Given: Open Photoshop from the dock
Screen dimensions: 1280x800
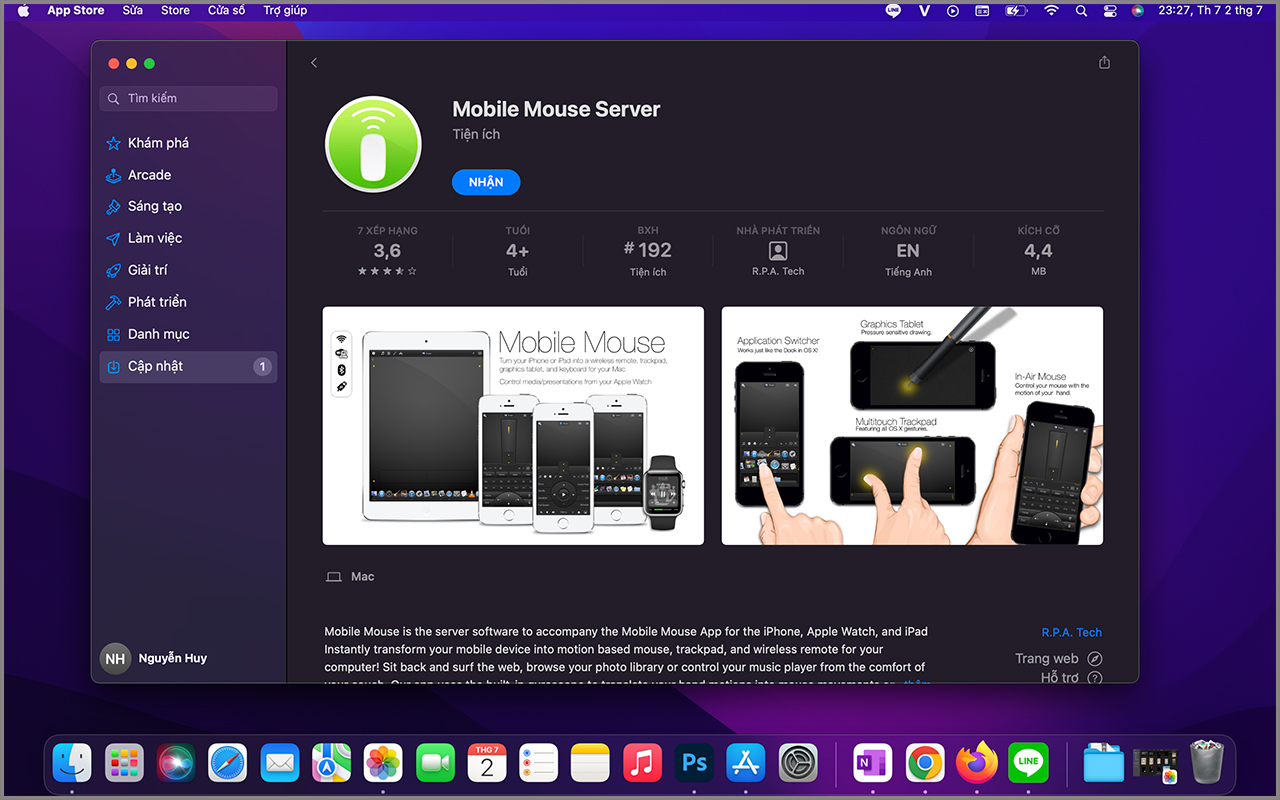Looking at the screenshot, I should click(x=694, y=763).
